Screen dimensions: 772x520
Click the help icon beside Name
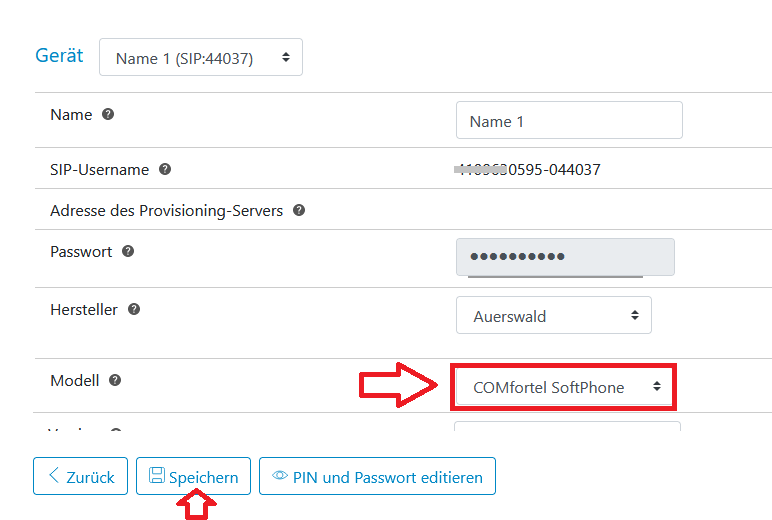(108, 114)
